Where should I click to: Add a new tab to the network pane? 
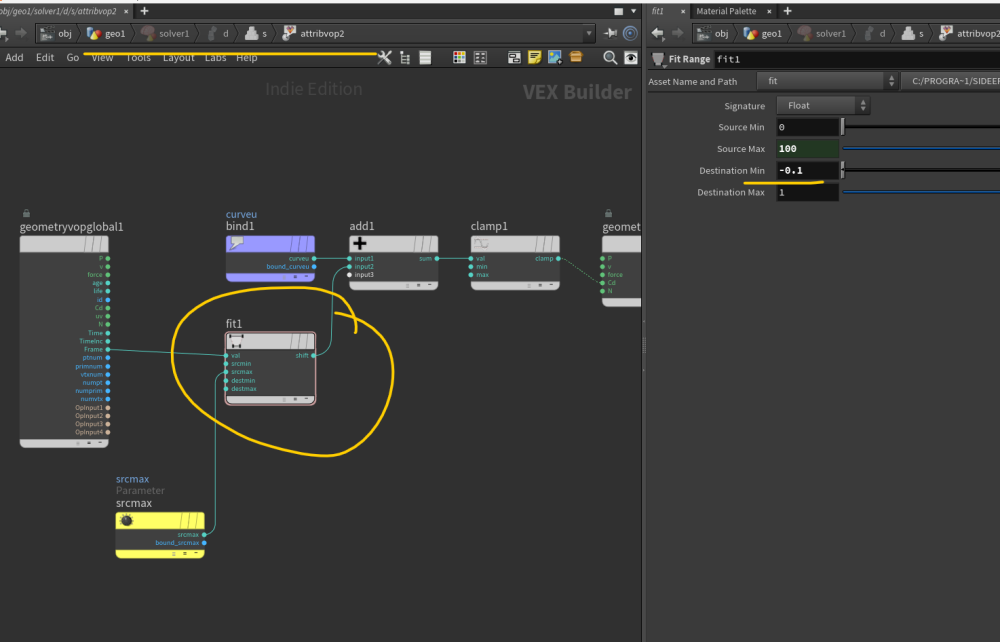(144, 11)
